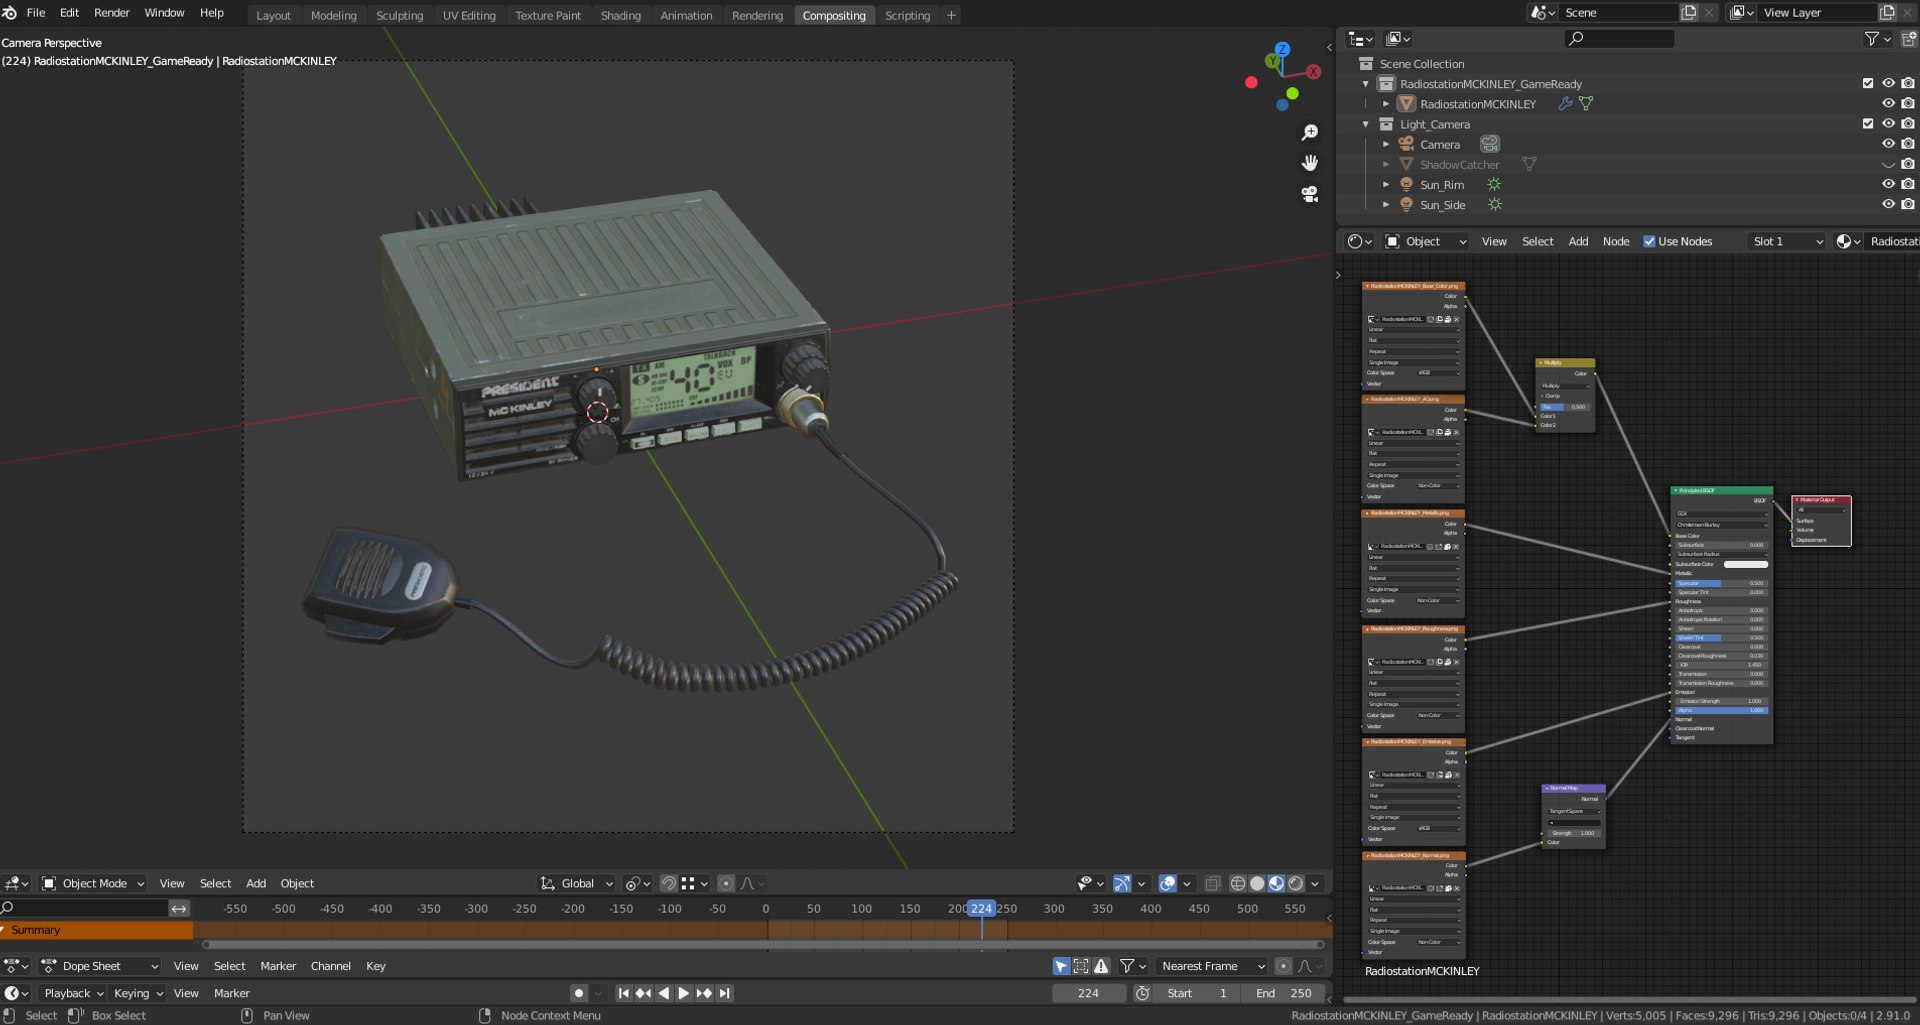This screenshot has width=1920, height=1025.
Task: Switch to rendered viewport shading
Action: point(1296,883)
